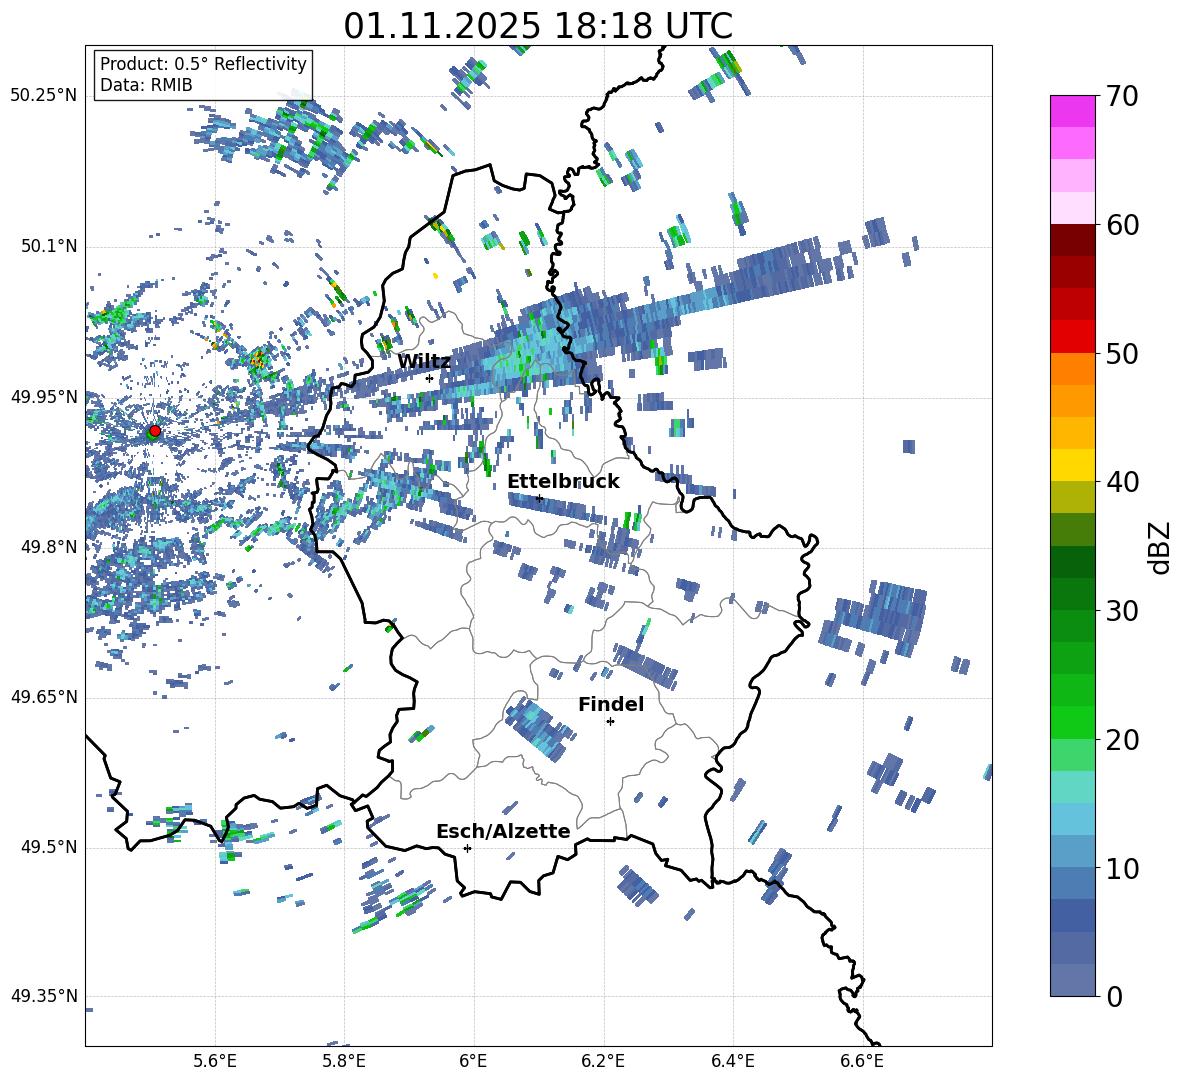Click the 49.95°N latitude label
Image resolution: width=1184 pixels, height=1081 pixels.
click(44, 397)
